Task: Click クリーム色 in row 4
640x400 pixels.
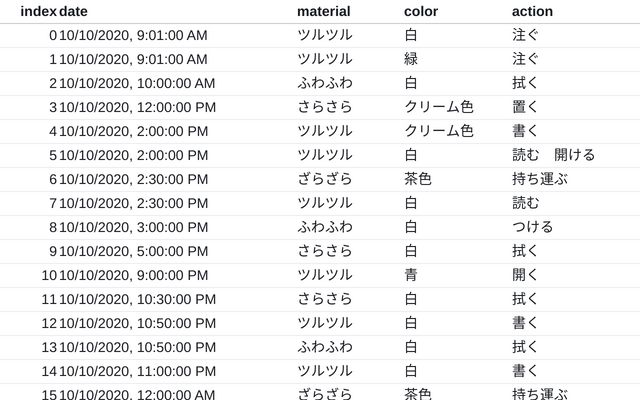Action: [x=438, y=131]
